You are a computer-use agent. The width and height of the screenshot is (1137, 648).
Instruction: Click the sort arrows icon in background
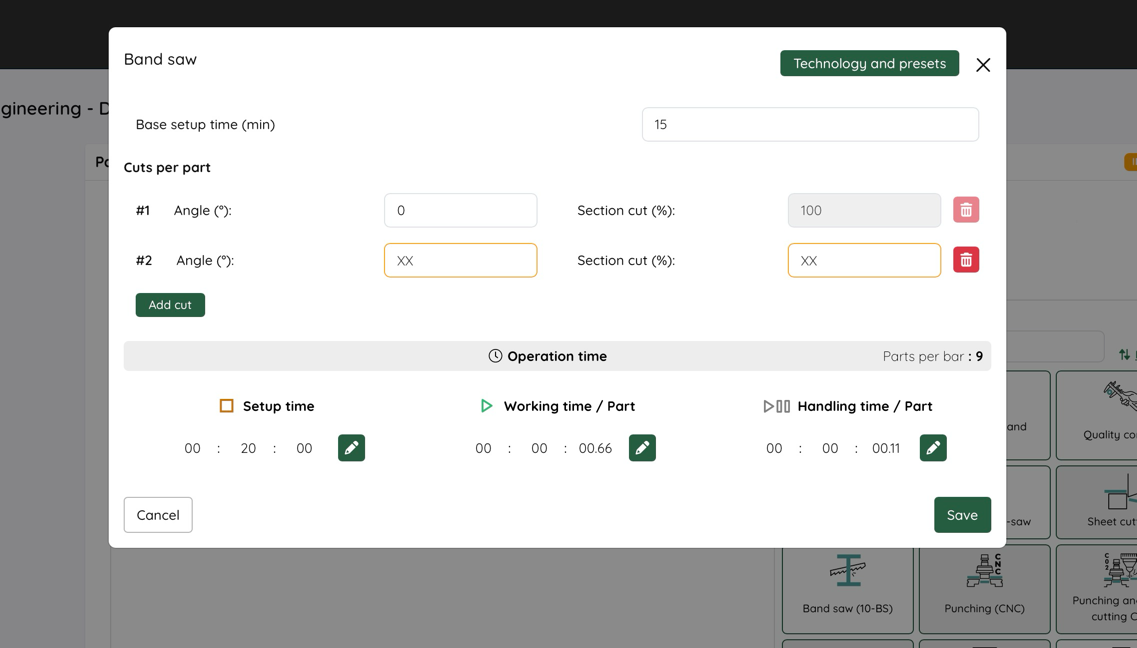coord(1124,354)
